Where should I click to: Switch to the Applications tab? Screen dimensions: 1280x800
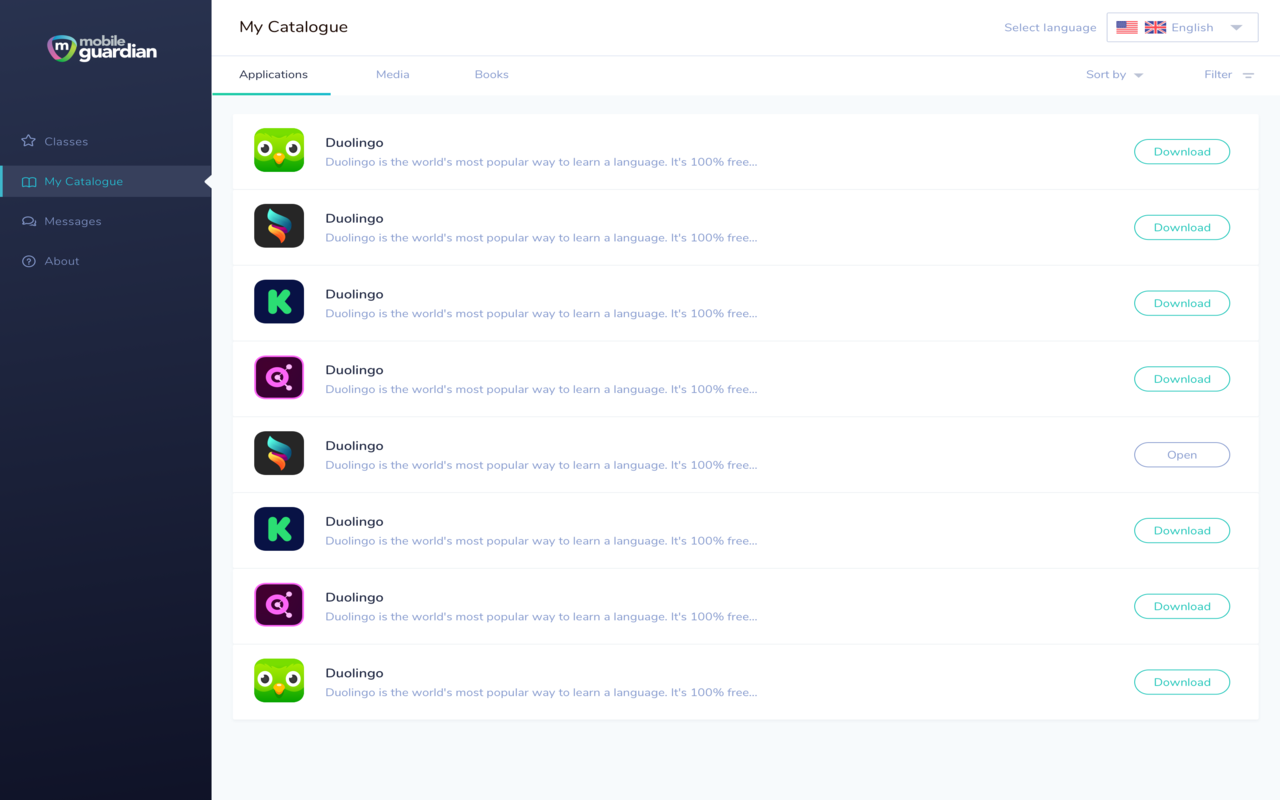pos(273,75)
